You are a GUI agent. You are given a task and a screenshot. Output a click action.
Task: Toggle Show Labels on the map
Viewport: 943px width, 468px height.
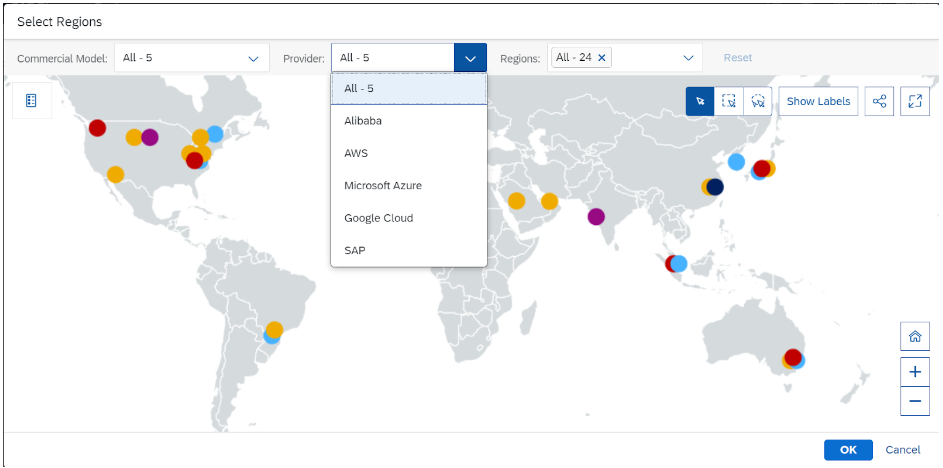tap(818, 101)
